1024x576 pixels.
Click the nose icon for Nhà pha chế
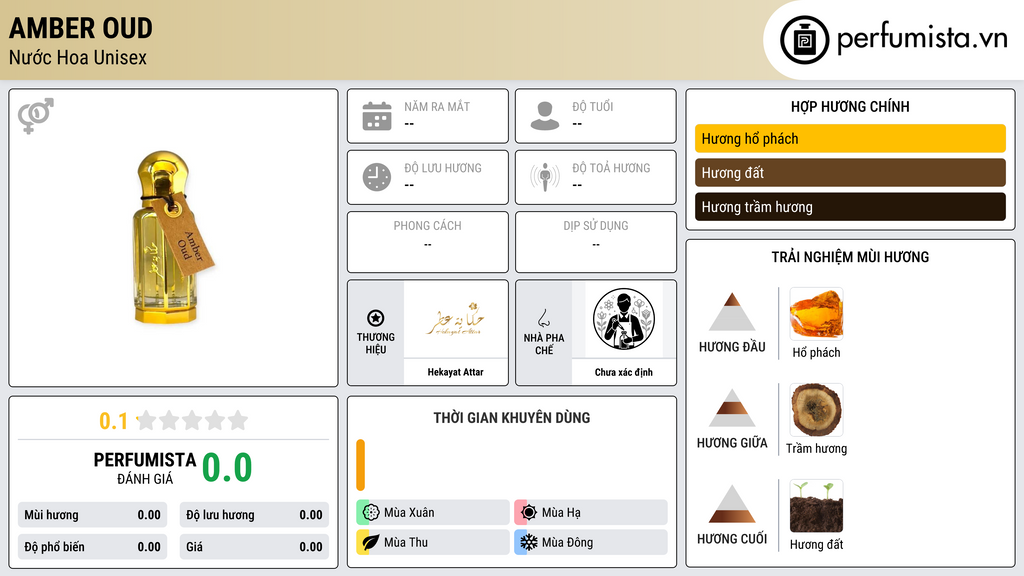pos(543,318)
